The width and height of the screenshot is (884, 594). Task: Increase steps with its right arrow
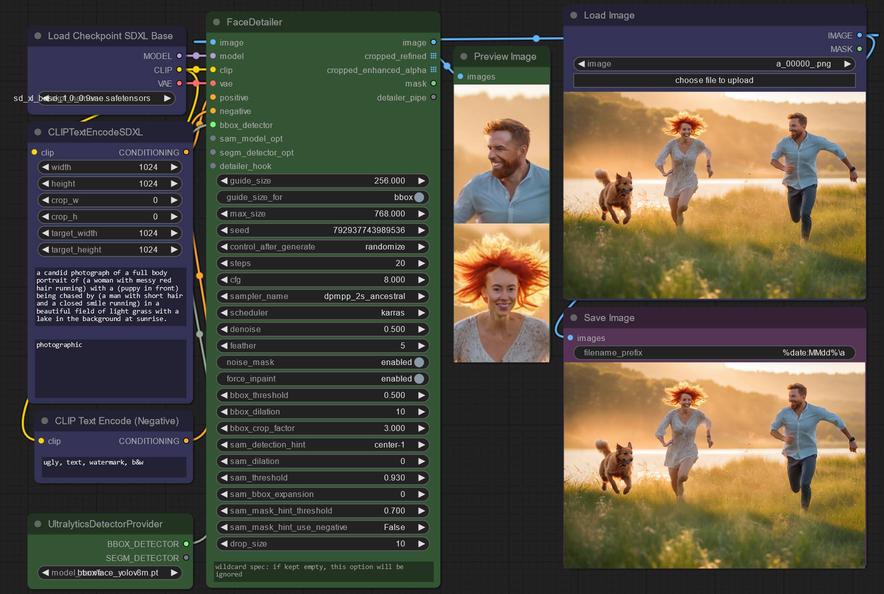pyautogui.click(x=421, y=263)
